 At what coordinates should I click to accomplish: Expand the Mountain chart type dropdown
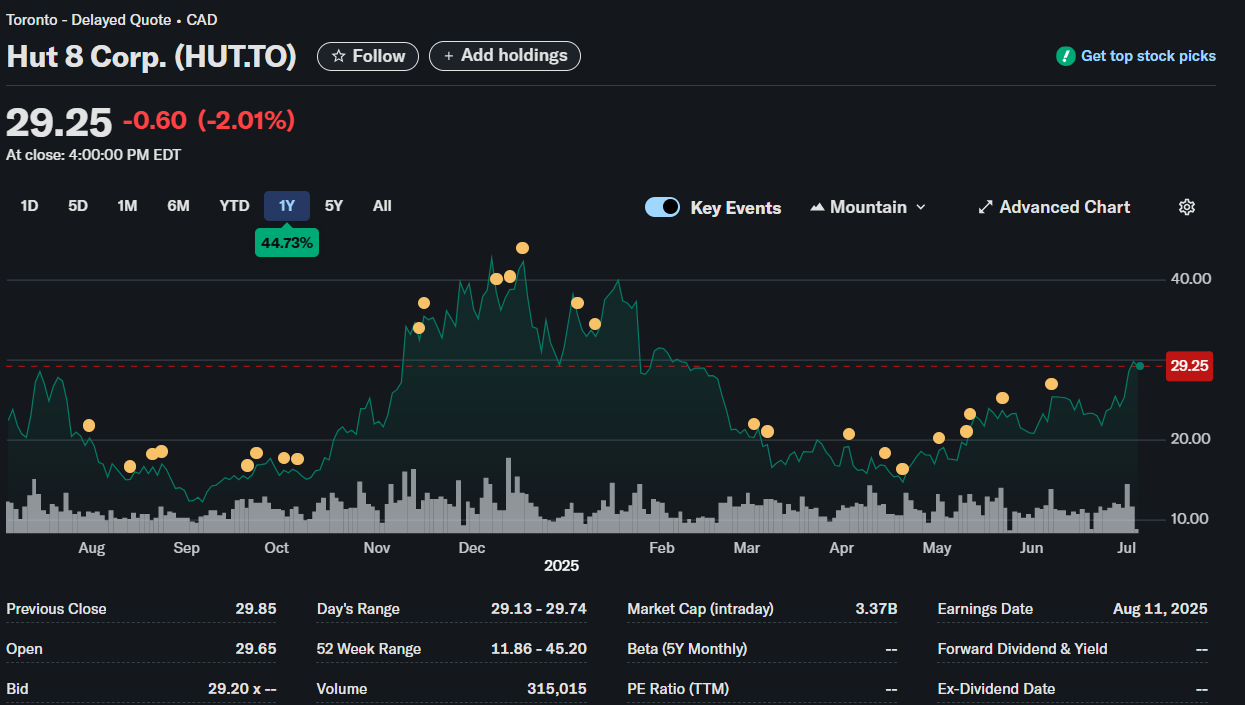868,207
